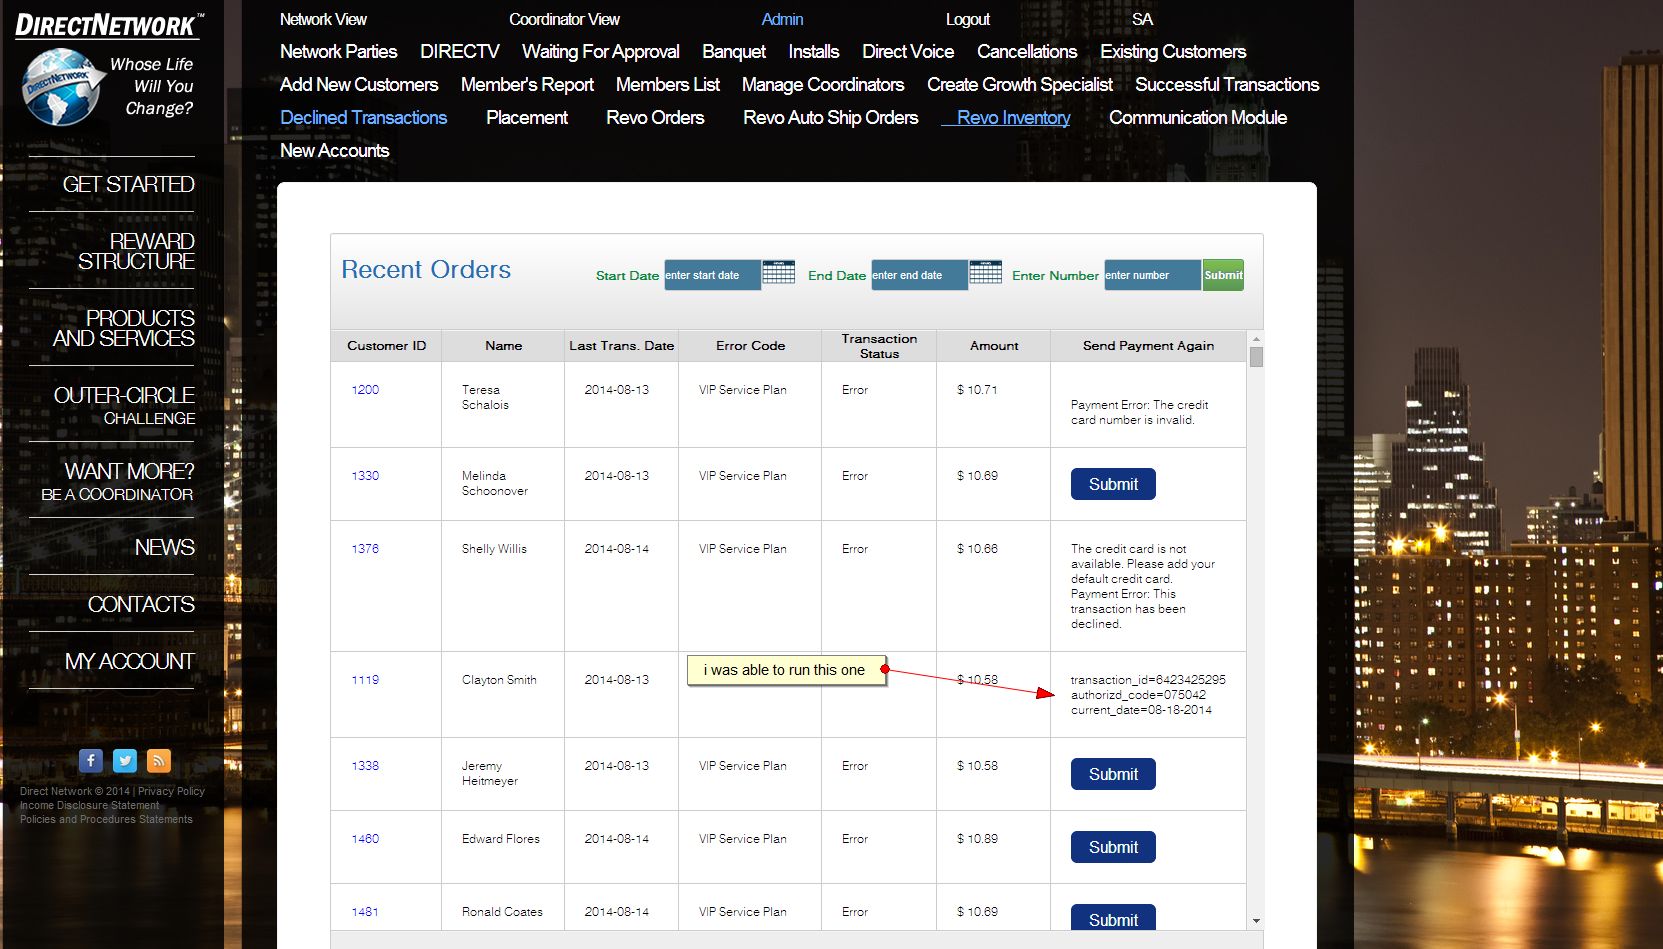The height and width of the screenshot is (949, 1663).
Task: Open OUTER-CIRCLE CHALLENGE in the sidebar
Action: tap(124, 405)
